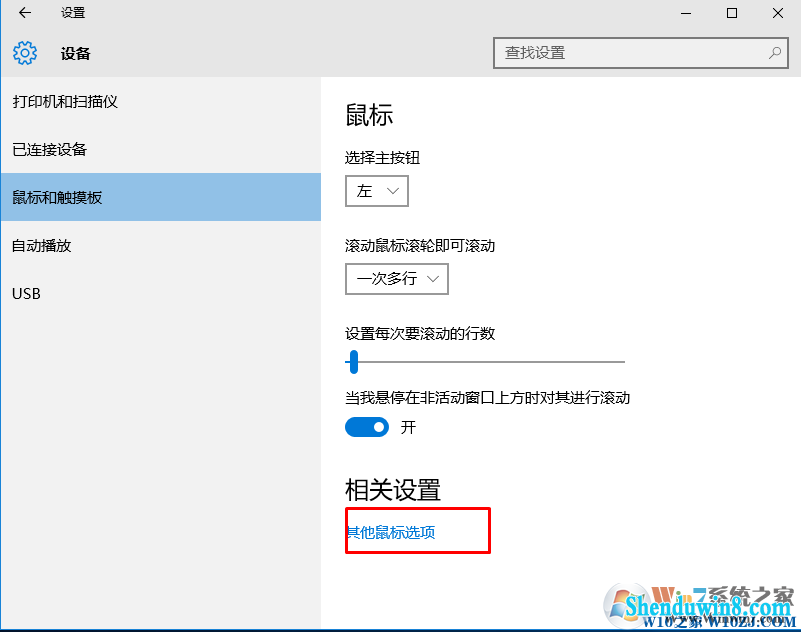The height and width of the screenshot is (632, 801).
Task: Minimize the 设置 window
Action: tap(686, 13)
